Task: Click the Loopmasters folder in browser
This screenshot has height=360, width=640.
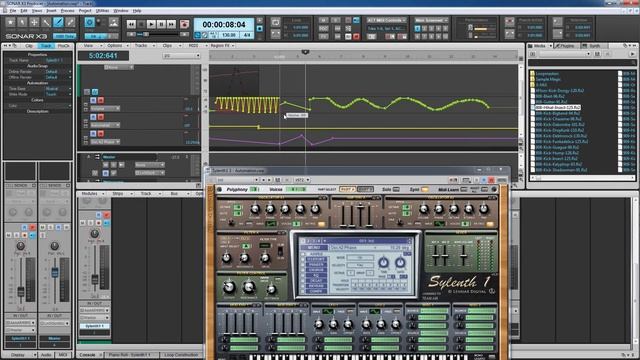Action: click(x=547, y=74)
